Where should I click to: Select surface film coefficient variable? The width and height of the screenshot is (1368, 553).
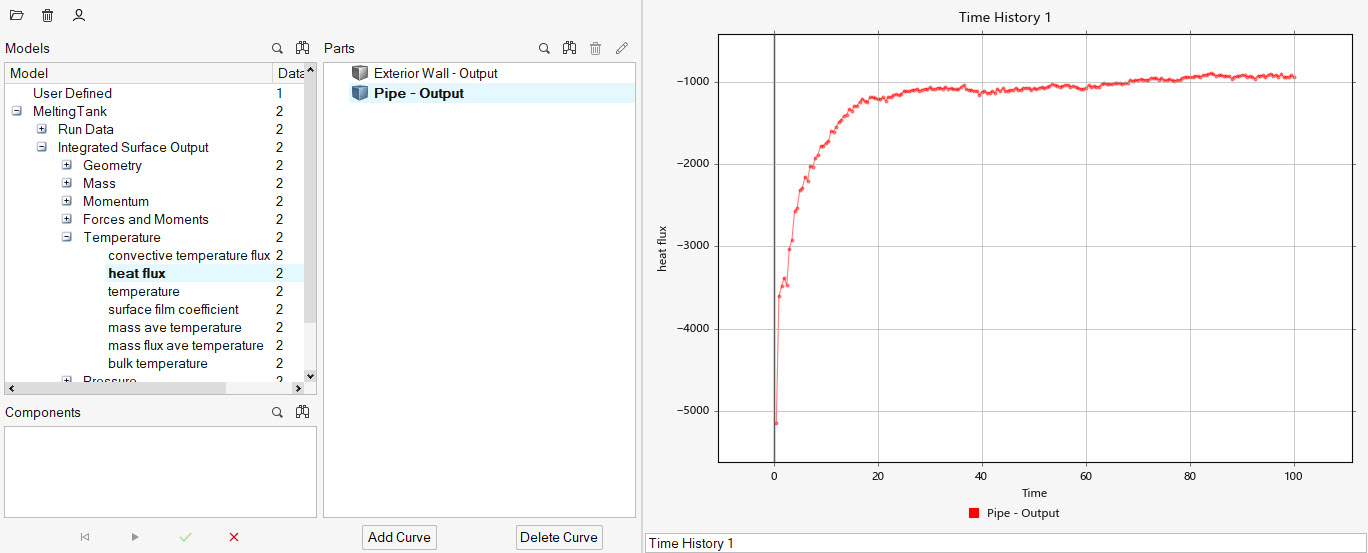tap(173, 309)
